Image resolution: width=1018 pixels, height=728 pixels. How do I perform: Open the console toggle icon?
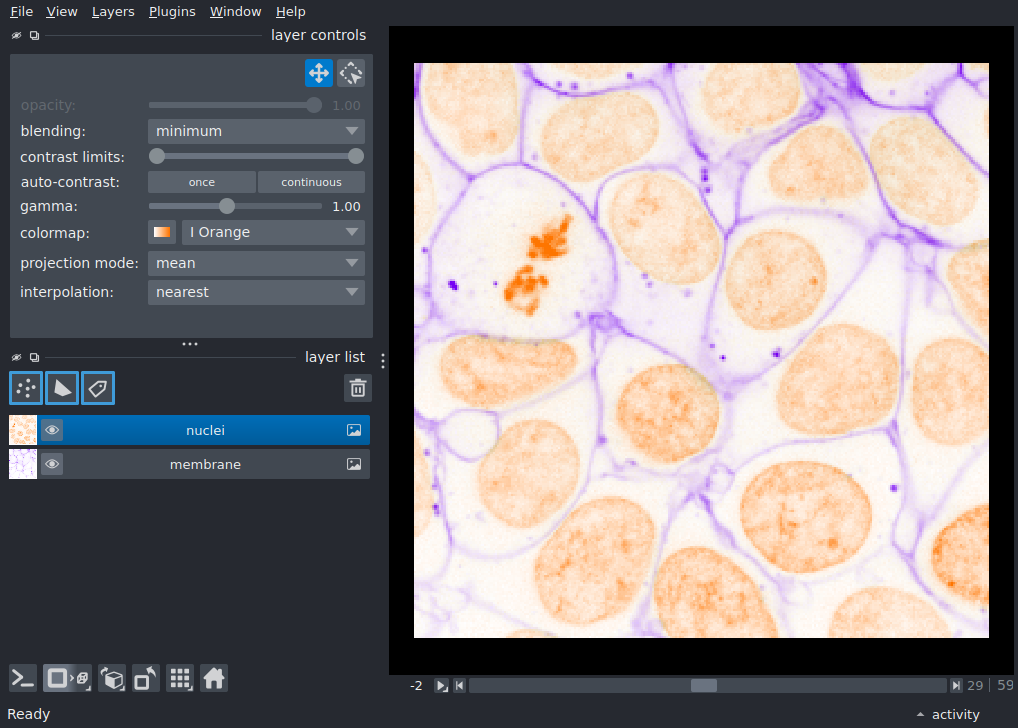[x=23, y=679]
